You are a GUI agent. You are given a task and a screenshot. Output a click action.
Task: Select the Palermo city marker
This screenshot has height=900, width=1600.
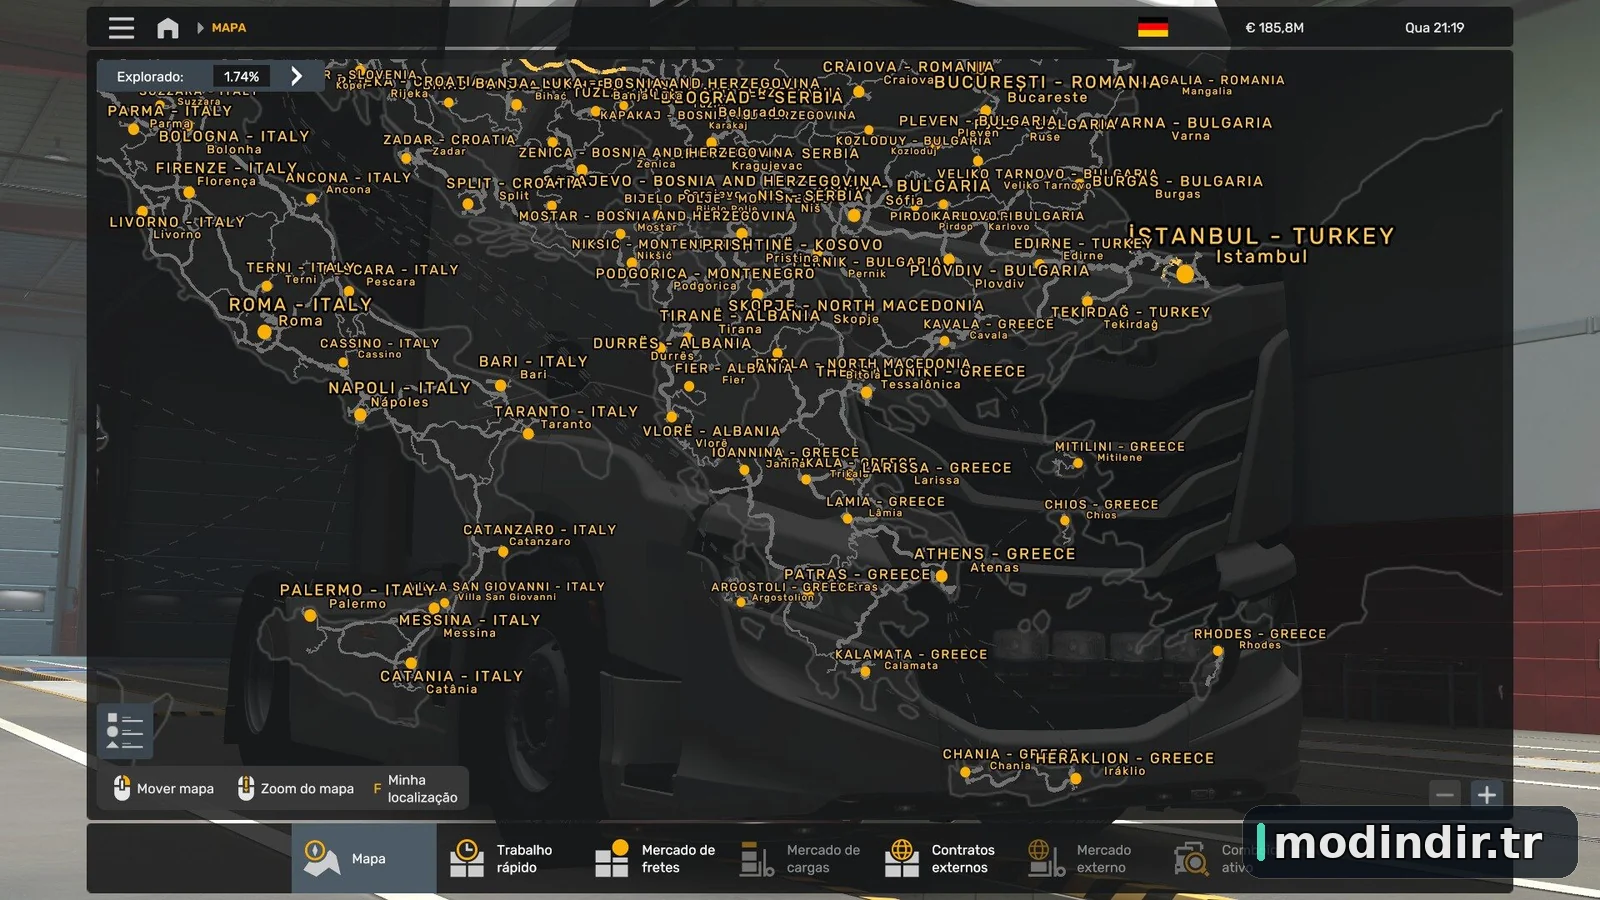tap(310, 616)
